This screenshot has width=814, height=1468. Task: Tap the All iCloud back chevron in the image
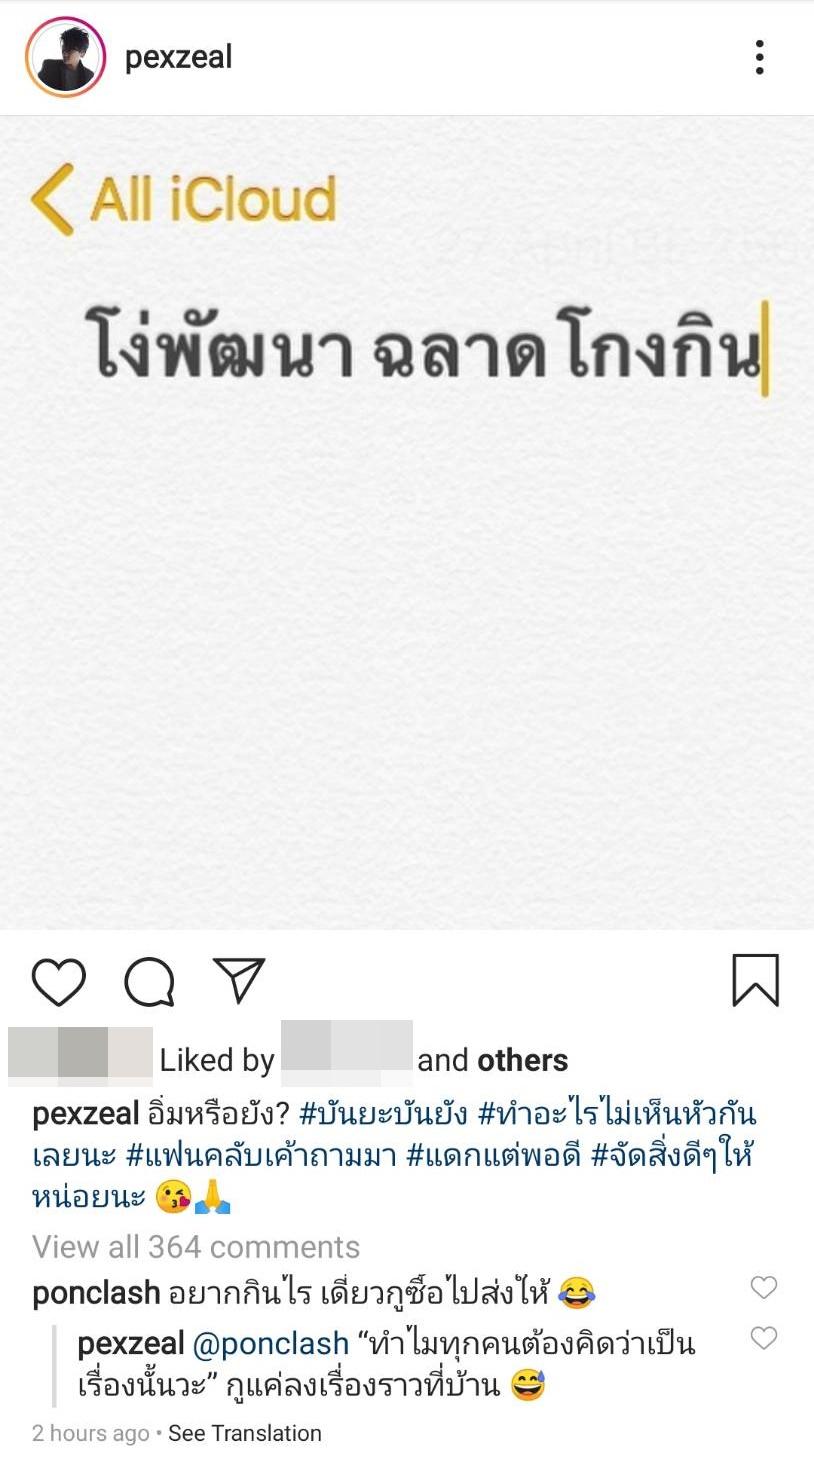52,199
